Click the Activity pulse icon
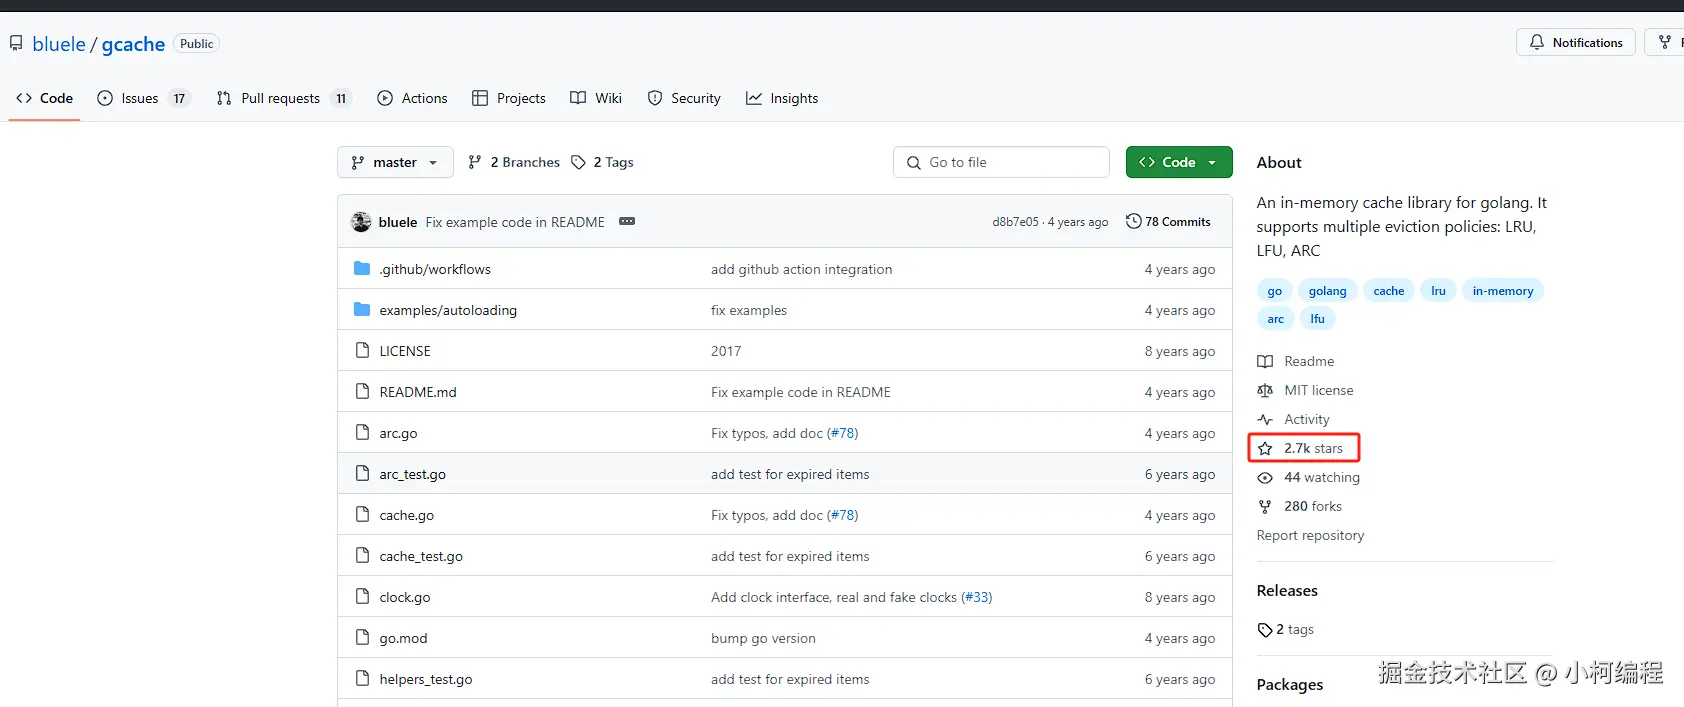Viewport: 1684px width, 707px height. click(x=1265, y=420)
